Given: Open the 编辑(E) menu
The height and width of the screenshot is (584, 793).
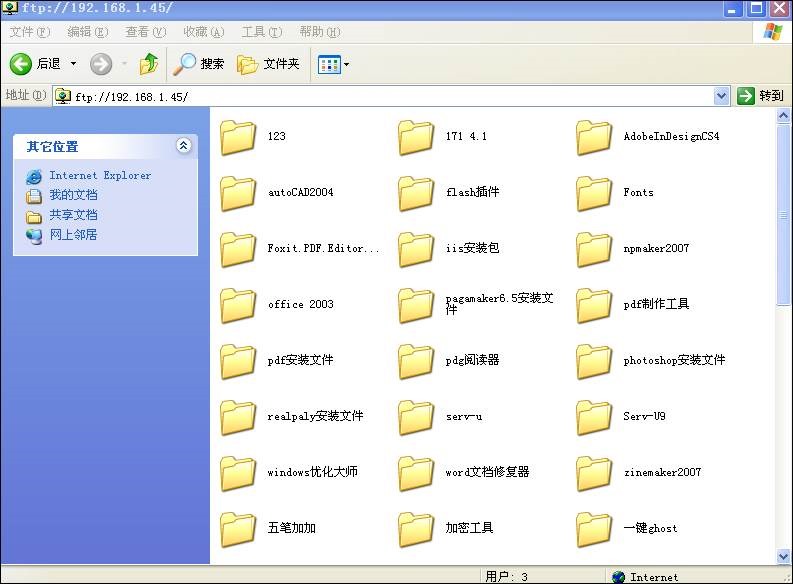Looking at the screenshot, I should [x=87, y=32].
